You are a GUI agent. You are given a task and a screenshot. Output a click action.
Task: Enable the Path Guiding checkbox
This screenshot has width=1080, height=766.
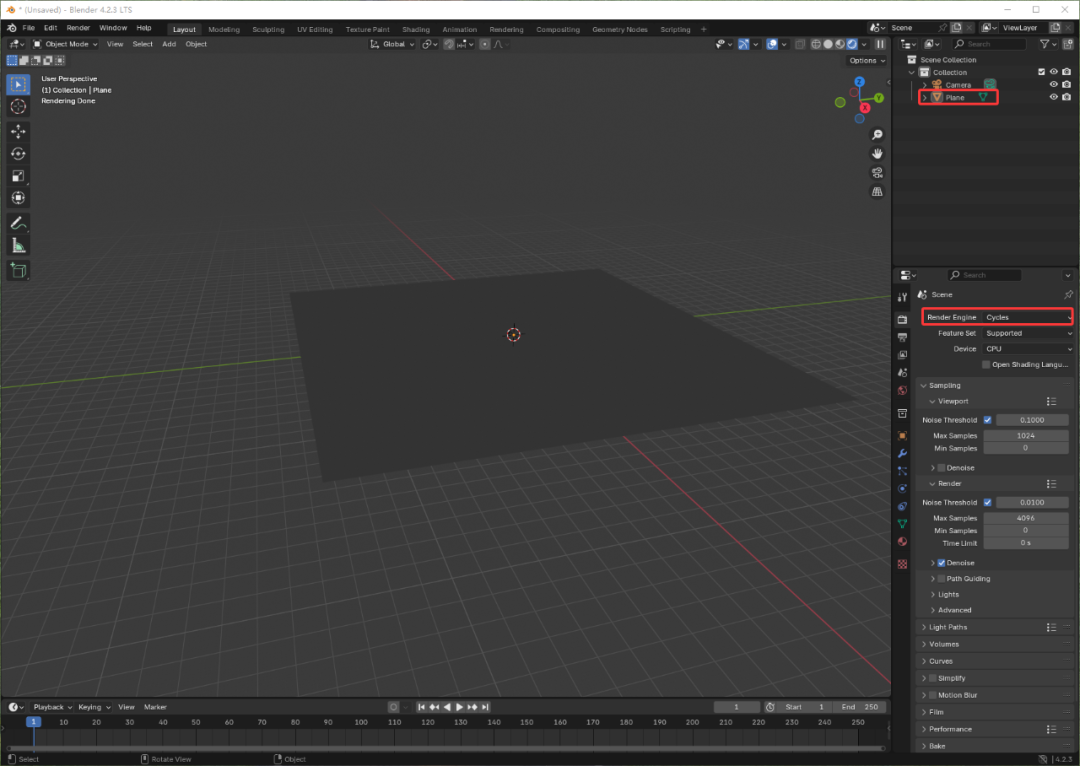(942, 579)
